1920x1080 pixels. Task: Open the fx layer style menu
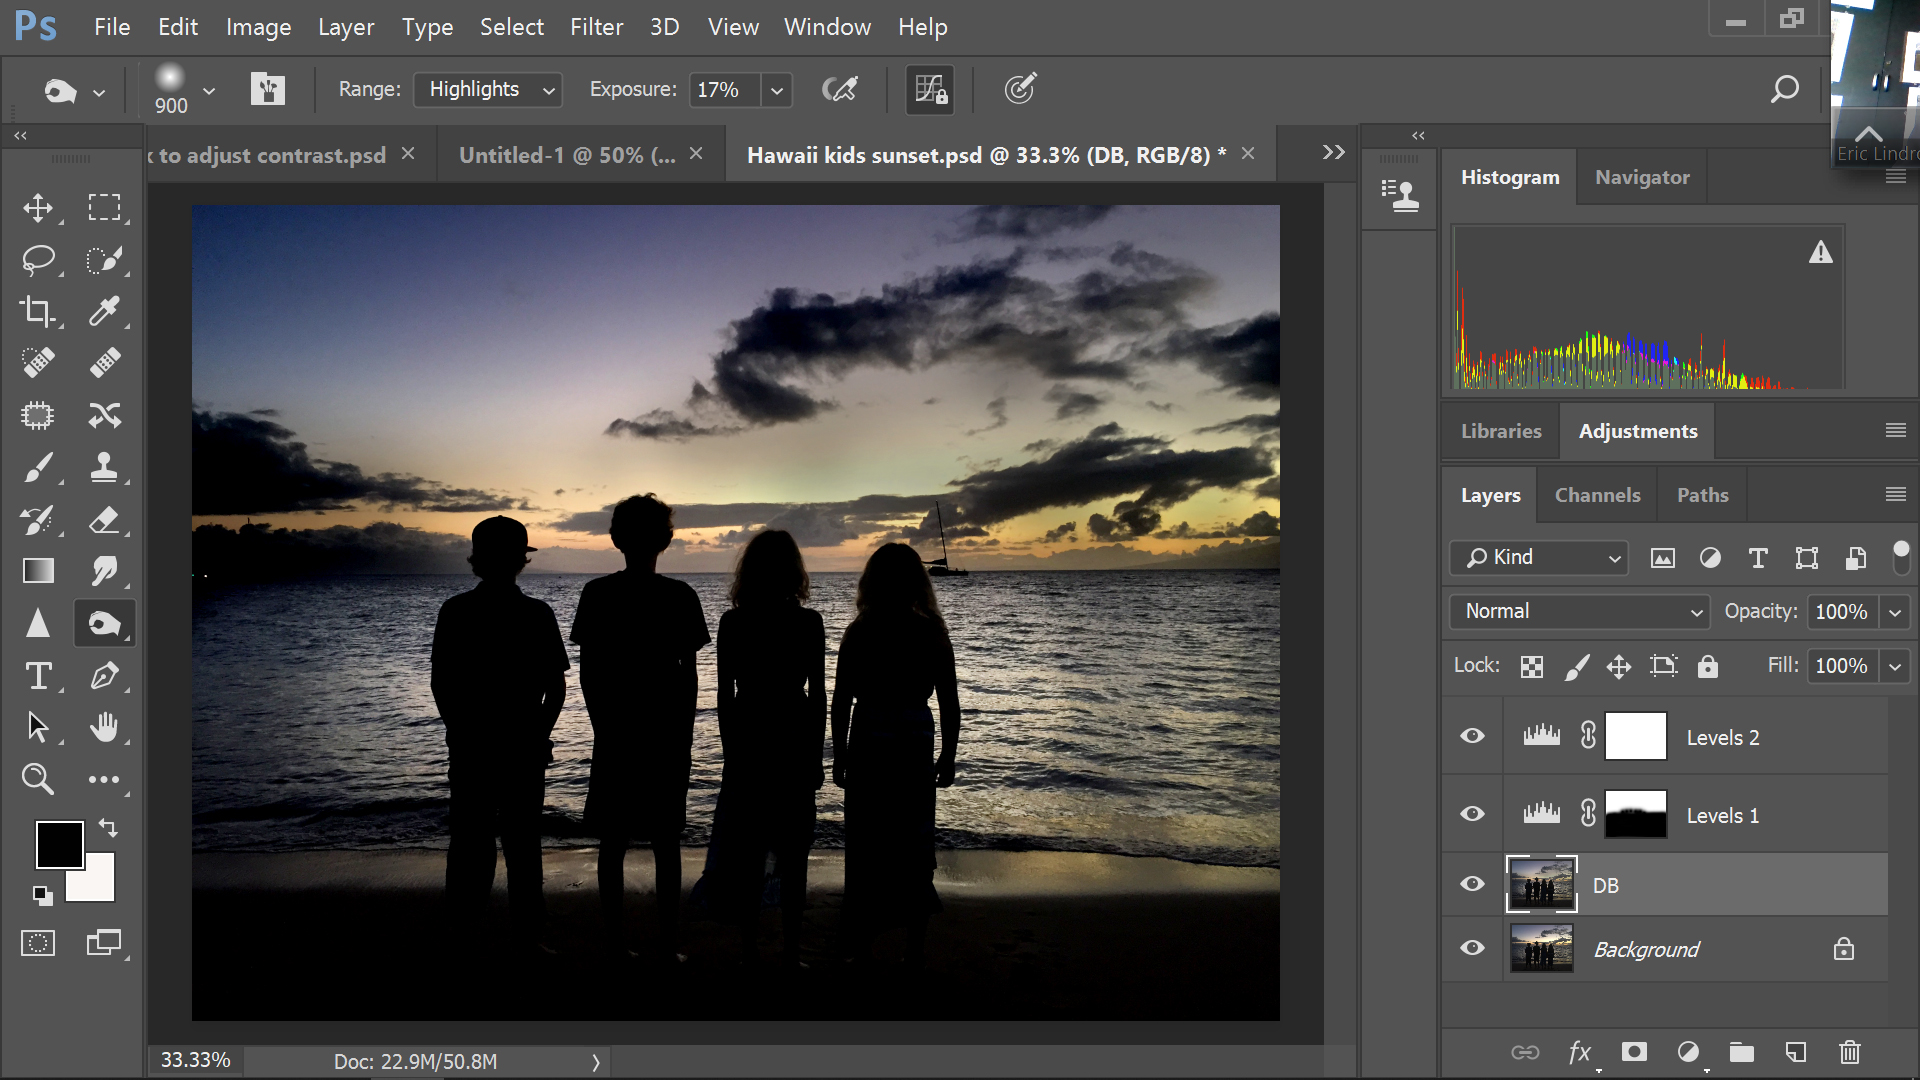(1580, 1052)
